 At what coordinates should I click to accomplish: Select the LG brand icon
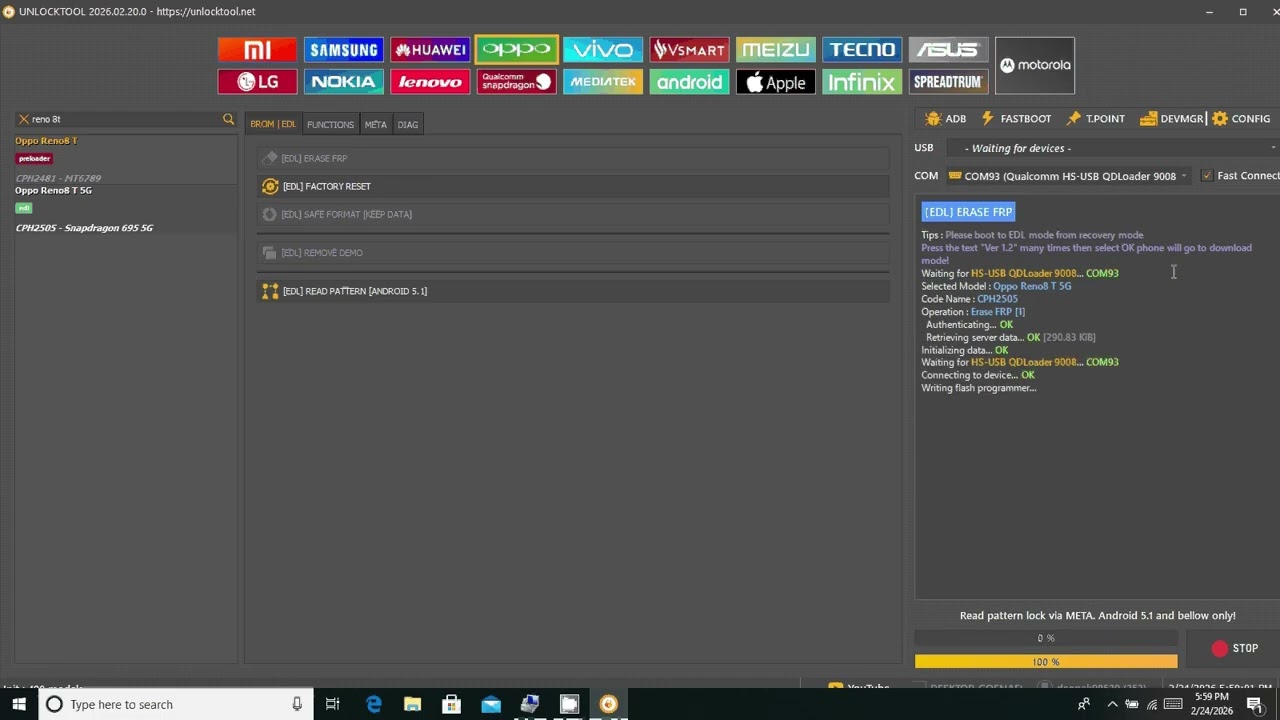click(257, 82)
